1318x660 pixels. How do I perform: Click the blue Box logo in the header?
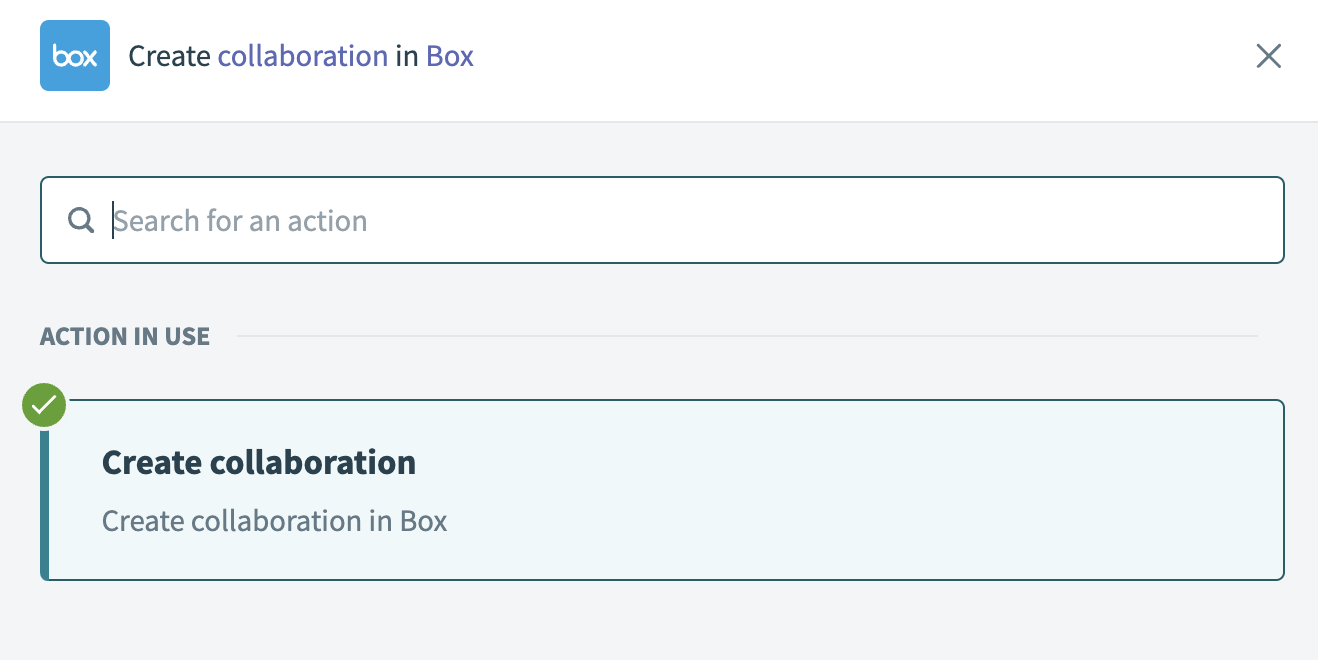point(75,55)
